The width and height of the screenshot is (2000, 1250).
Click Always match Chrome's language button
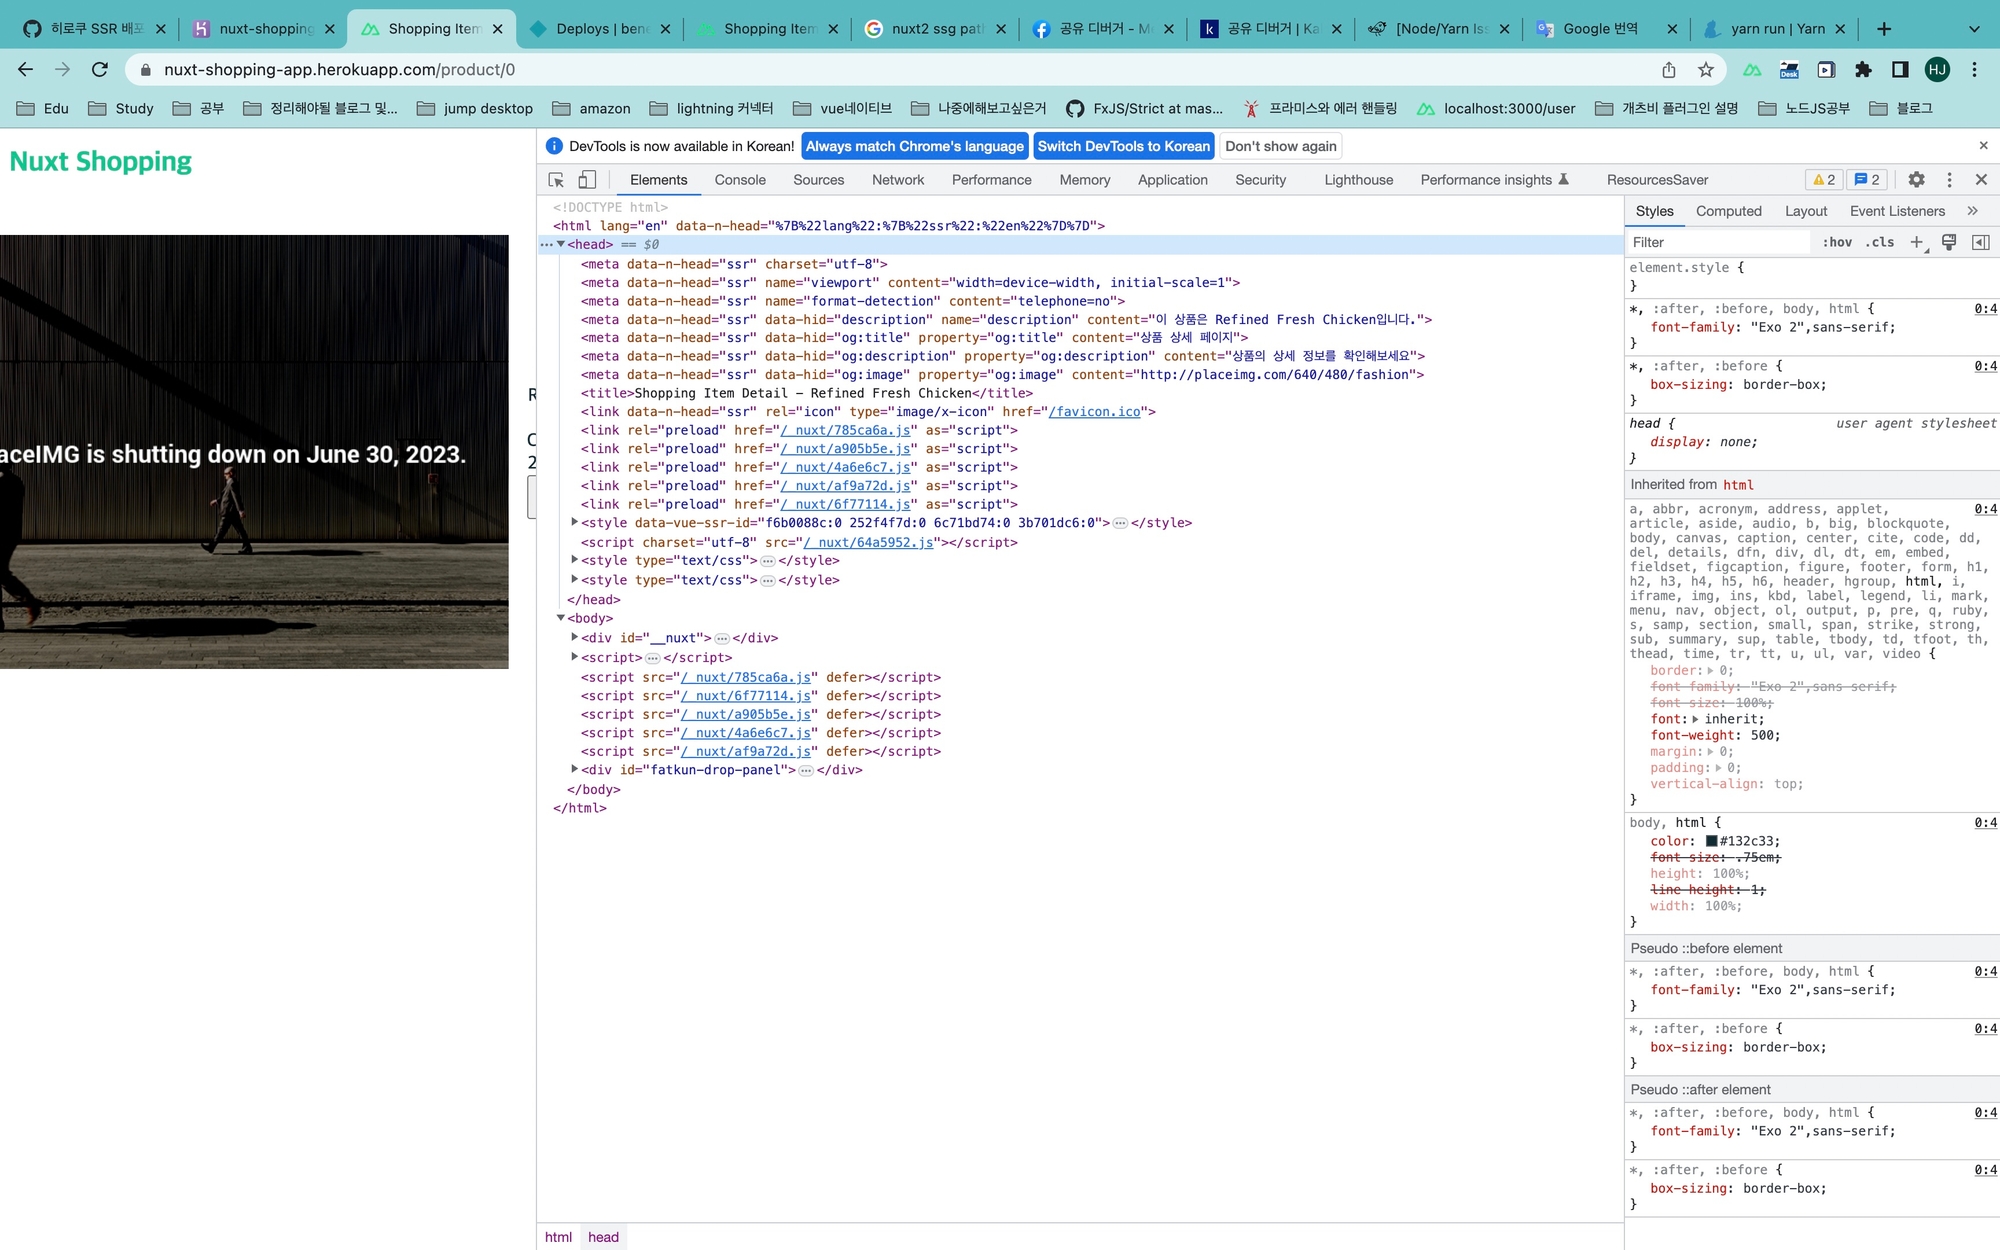click(x=915, y=146)
